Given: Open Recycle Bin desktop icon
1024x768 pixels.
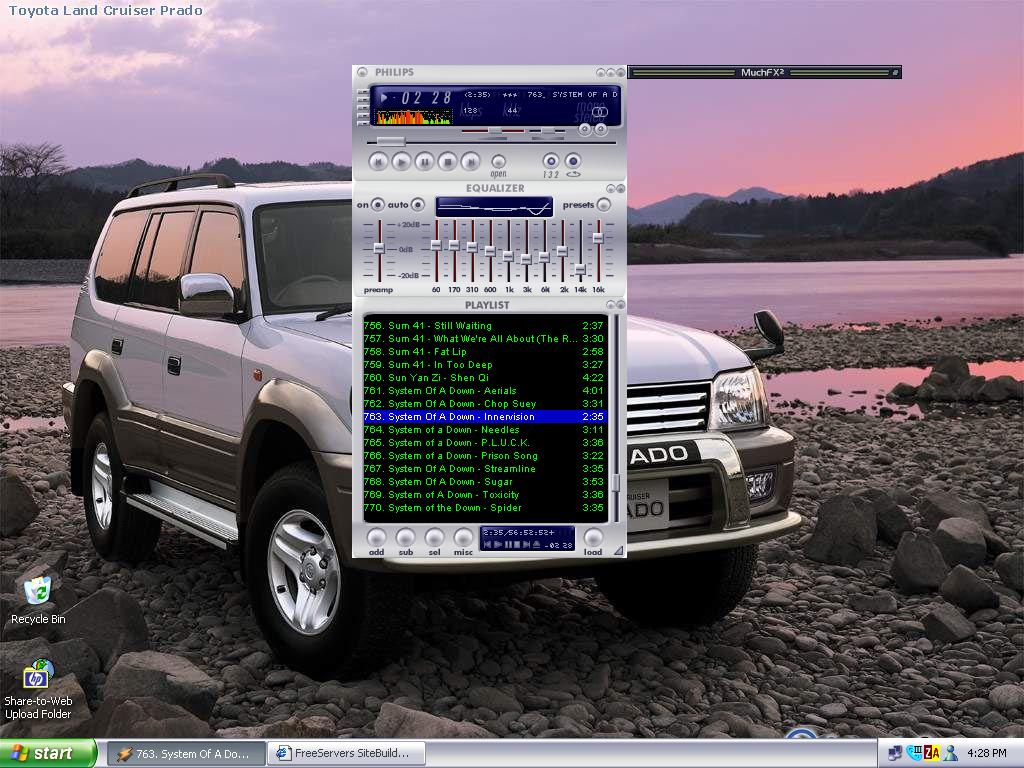Looking at the screenshot, I should click(x=38, y=600).
